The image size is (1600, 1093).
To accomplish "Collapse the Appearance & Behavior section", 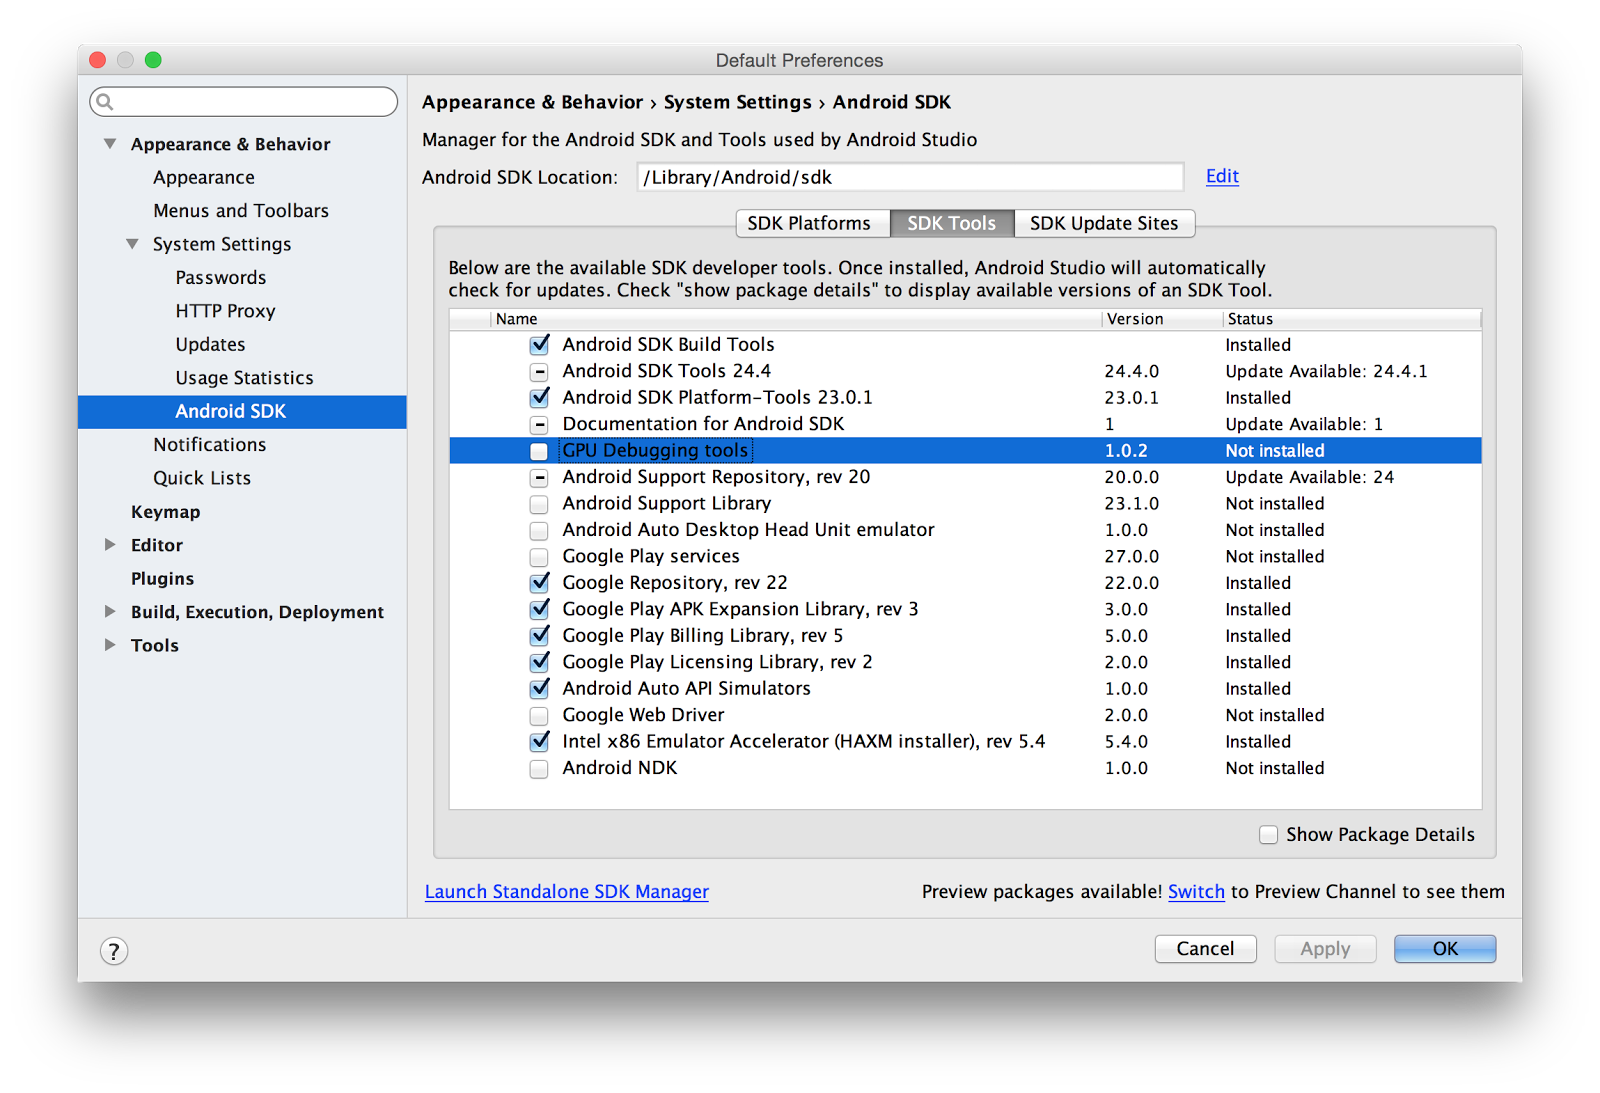I will point(110,143).
